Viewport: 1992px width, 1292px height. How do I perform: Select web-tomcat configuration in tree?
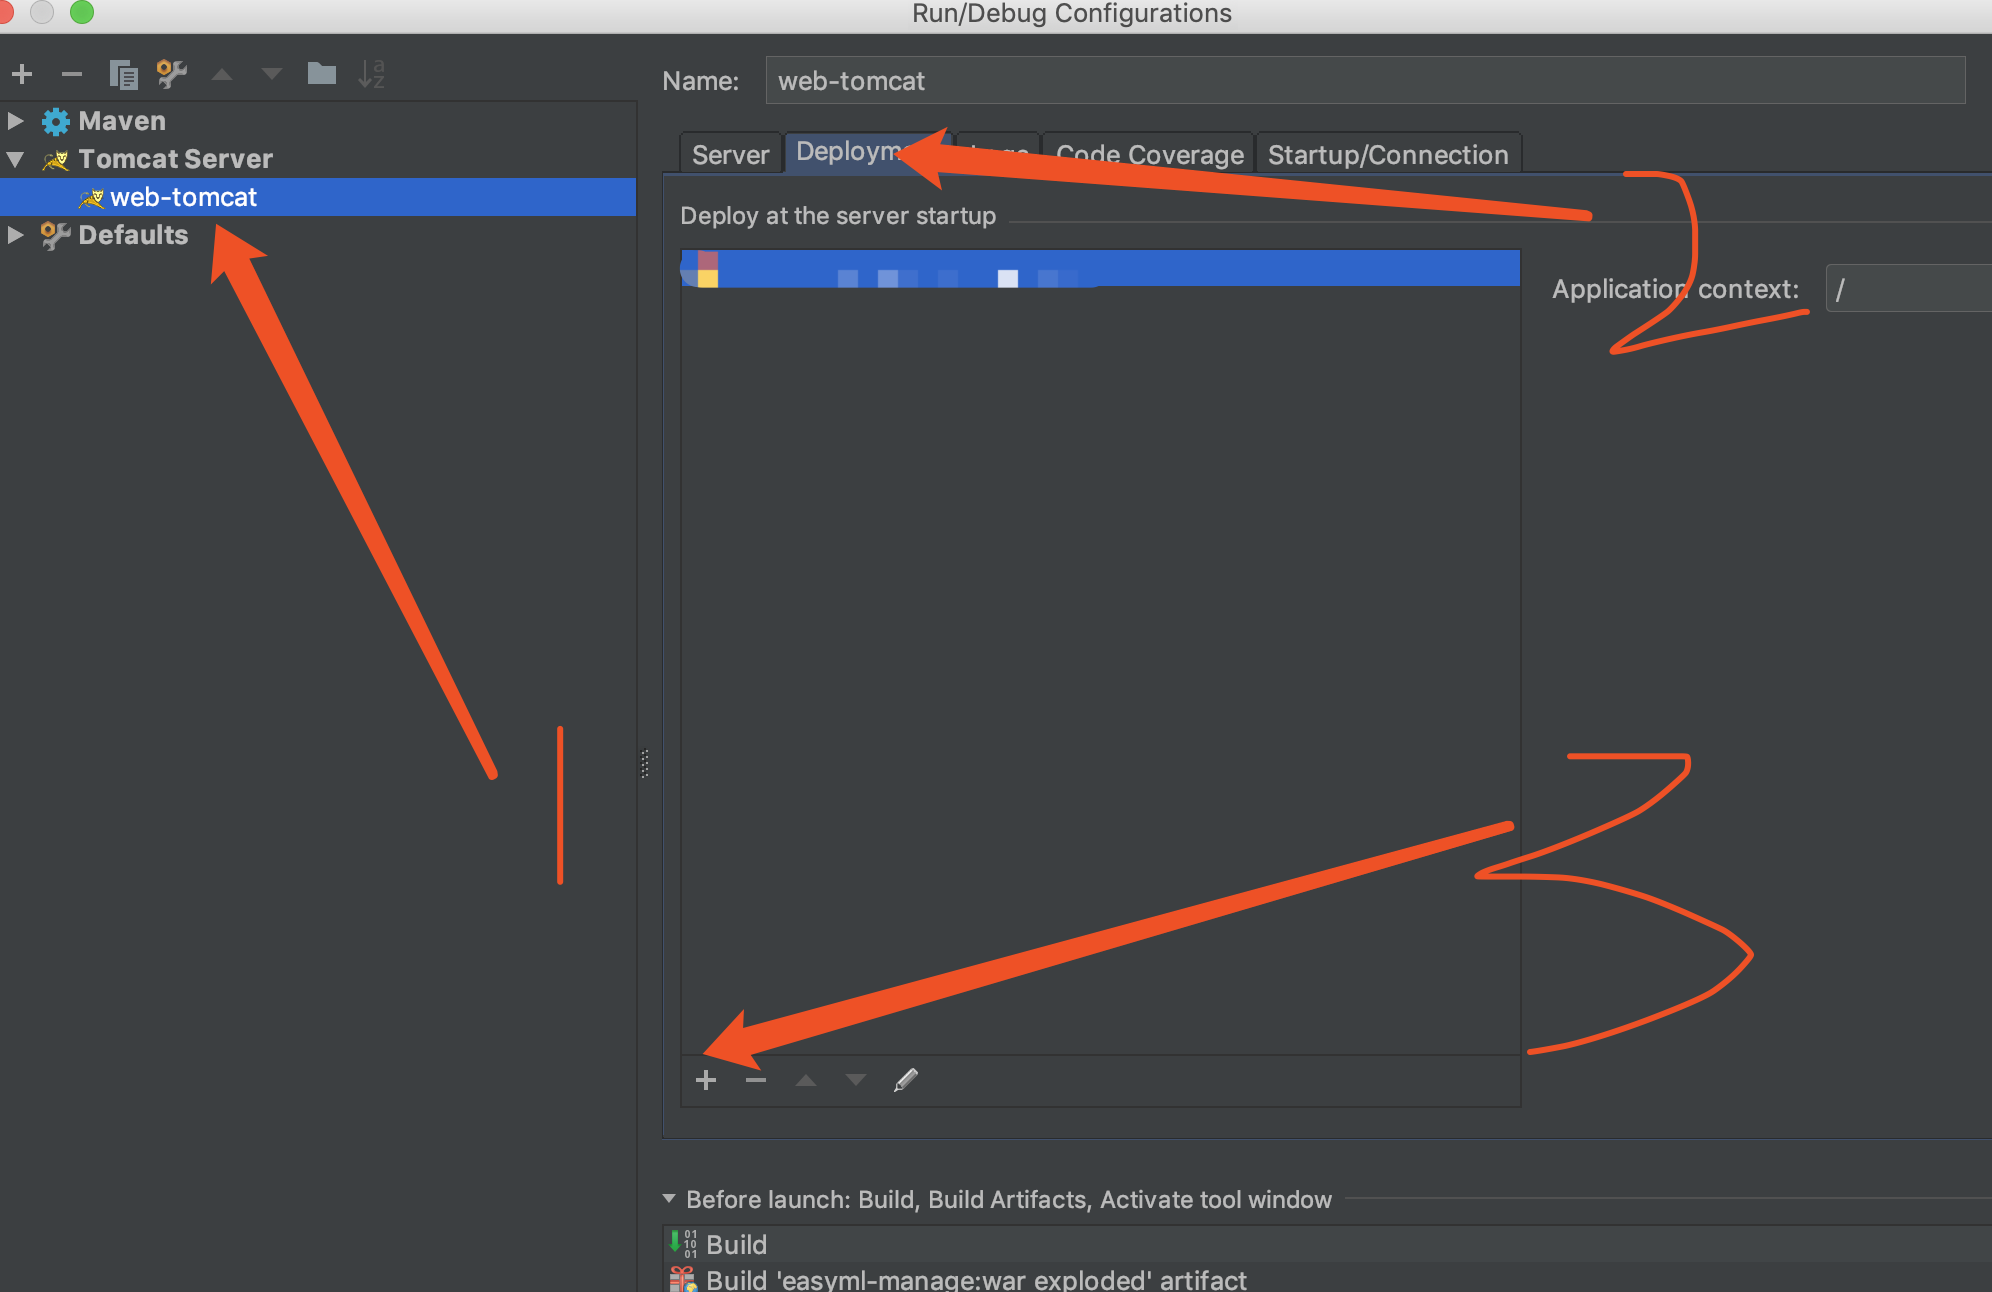[318, 197]
